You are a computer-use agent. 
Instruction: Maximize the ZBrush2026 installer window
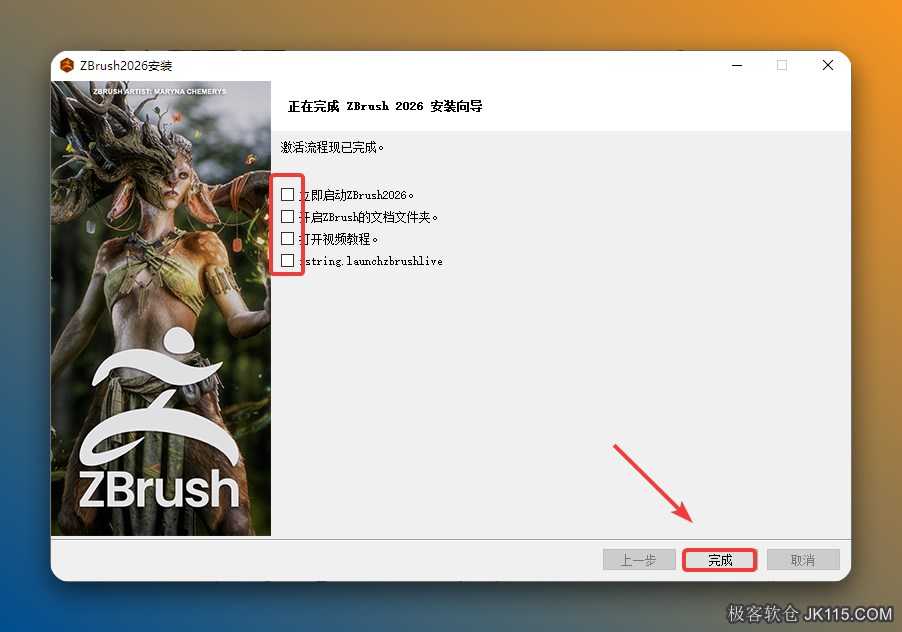point(782,66)
